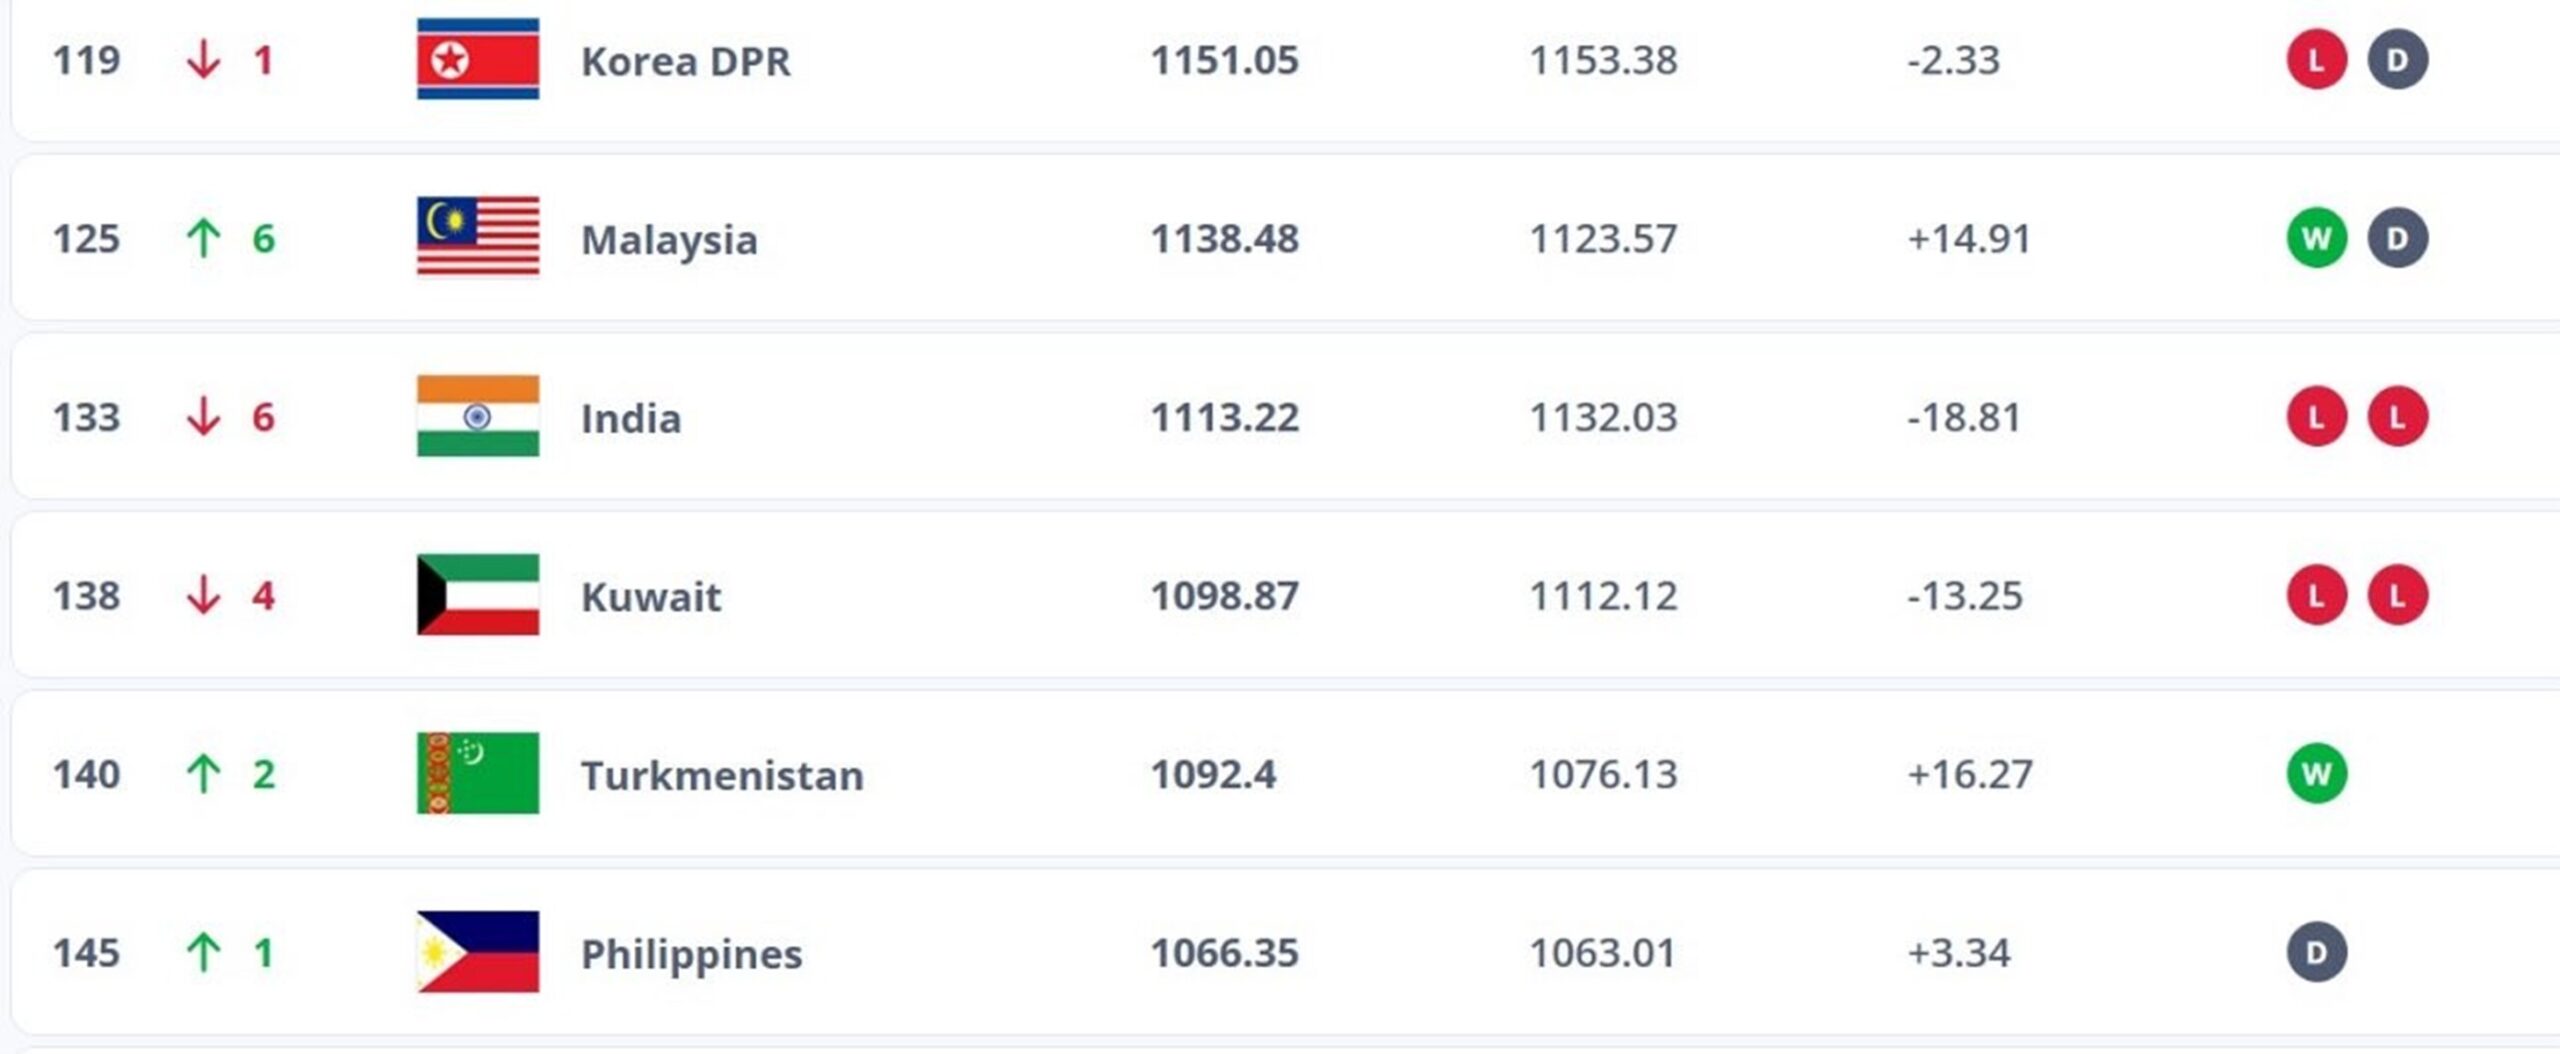Open the Turkmenistan team link
This screenshot has height=1054, width=2560.
(x=722, y=776)
